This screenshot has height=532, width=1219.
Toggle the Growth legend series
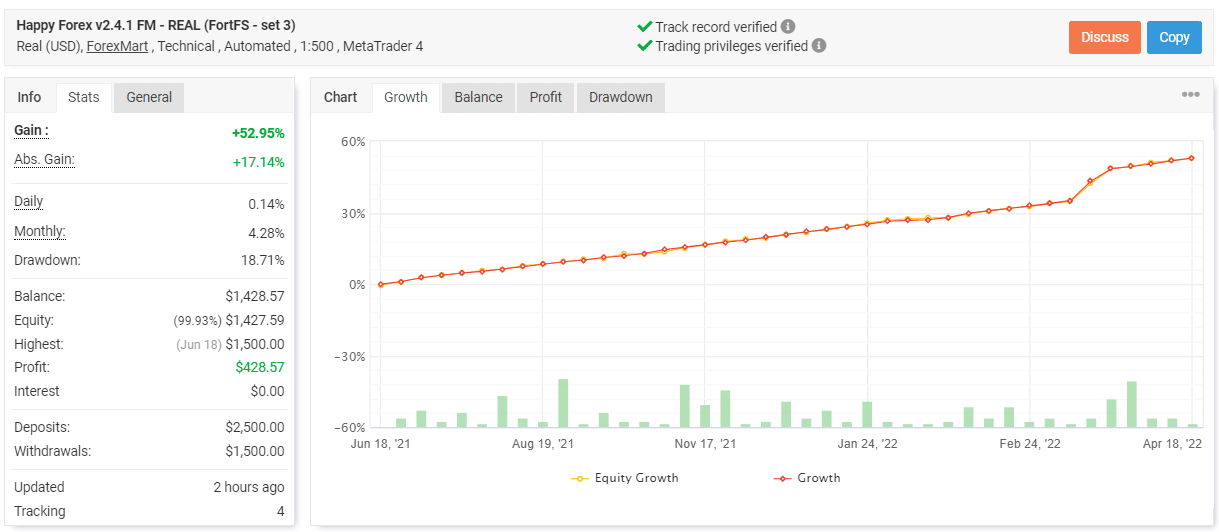coord(807,478)
